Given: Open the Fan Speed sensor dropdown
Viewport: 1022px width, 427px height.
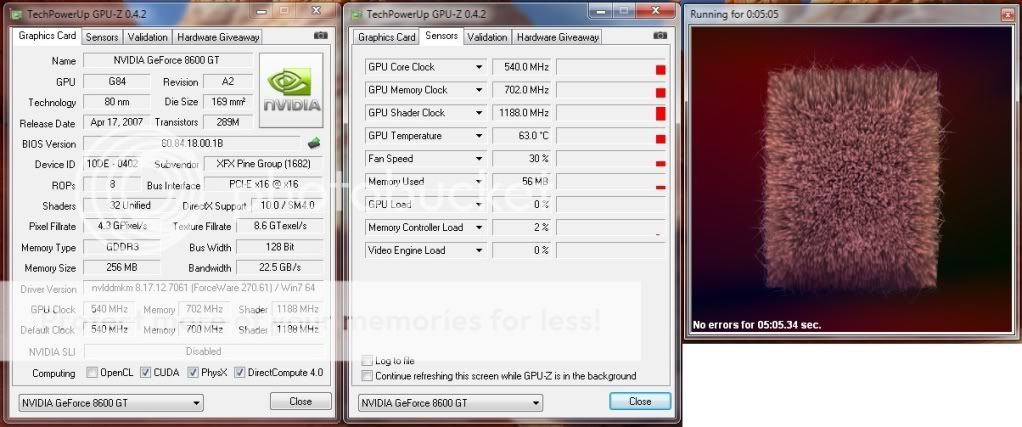Looking at the screenshot, I should click(479, 158).
